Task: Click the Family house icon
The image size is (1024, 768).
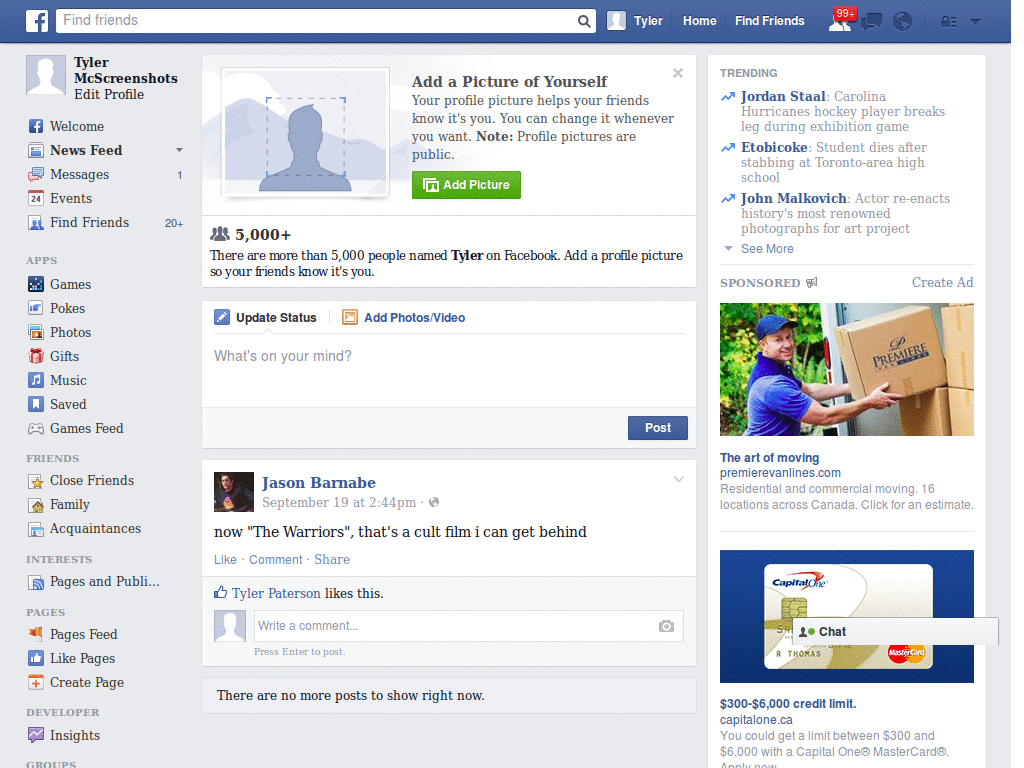Action: click(x=36, y=505)
